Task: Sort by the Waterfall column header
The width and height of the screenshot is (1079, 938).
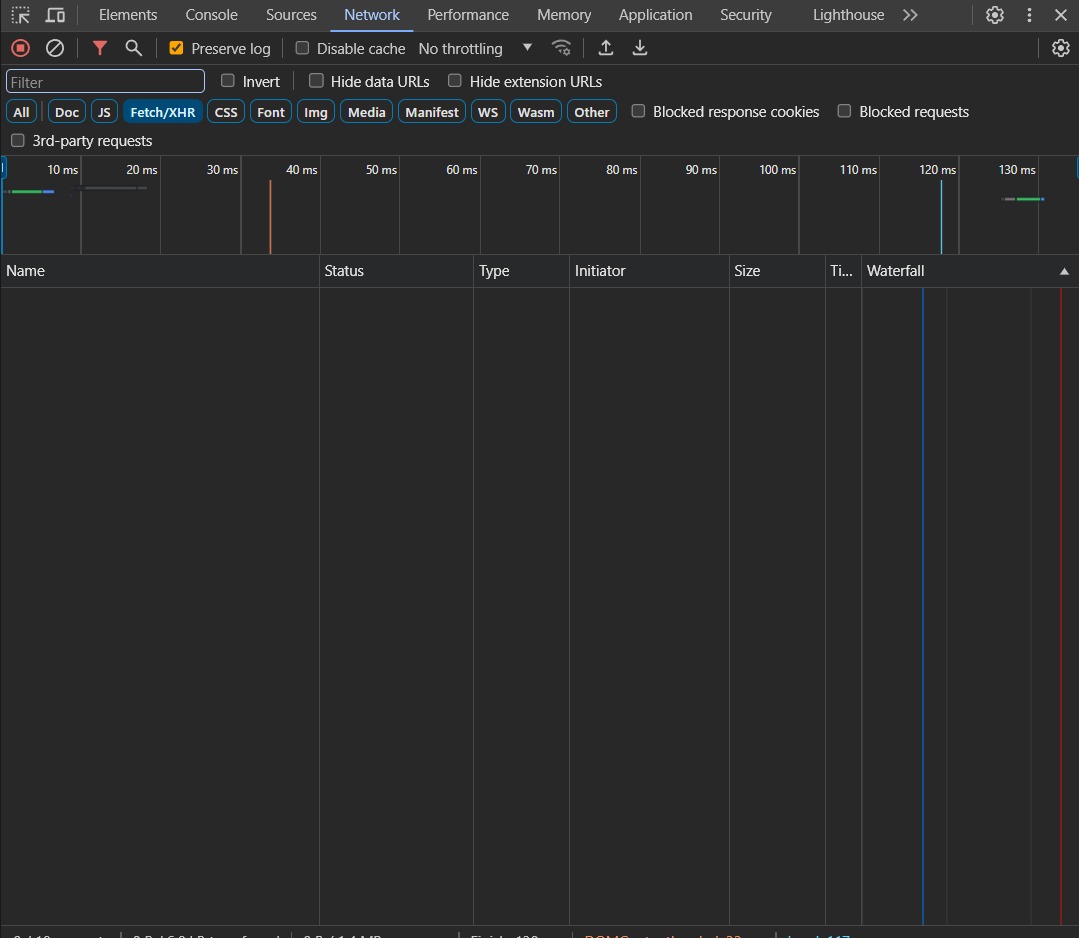Action: coord(970,271)
